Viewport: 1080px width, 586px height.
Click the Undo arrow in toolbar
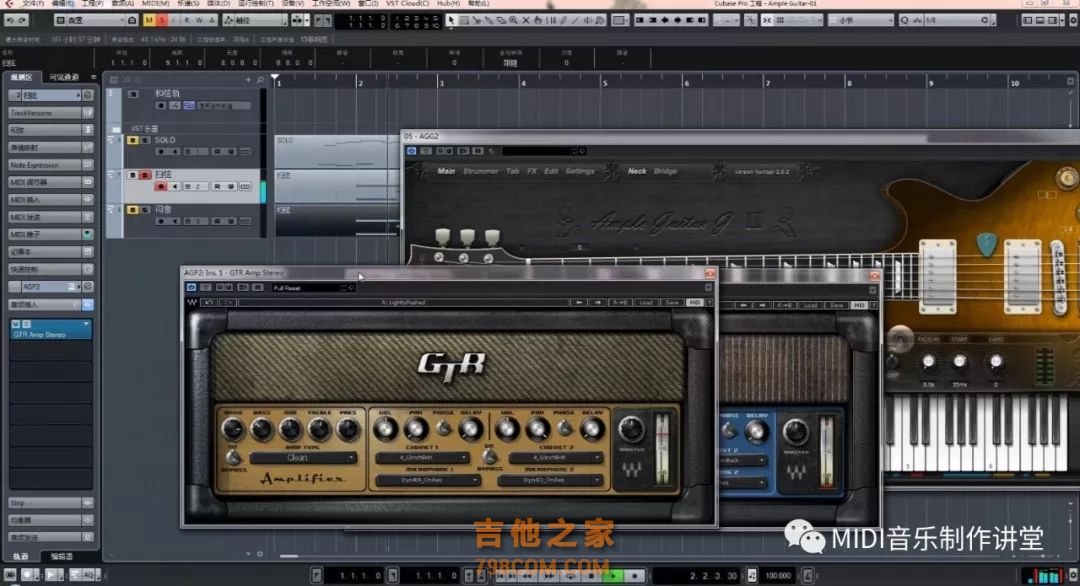coord(10,20)
